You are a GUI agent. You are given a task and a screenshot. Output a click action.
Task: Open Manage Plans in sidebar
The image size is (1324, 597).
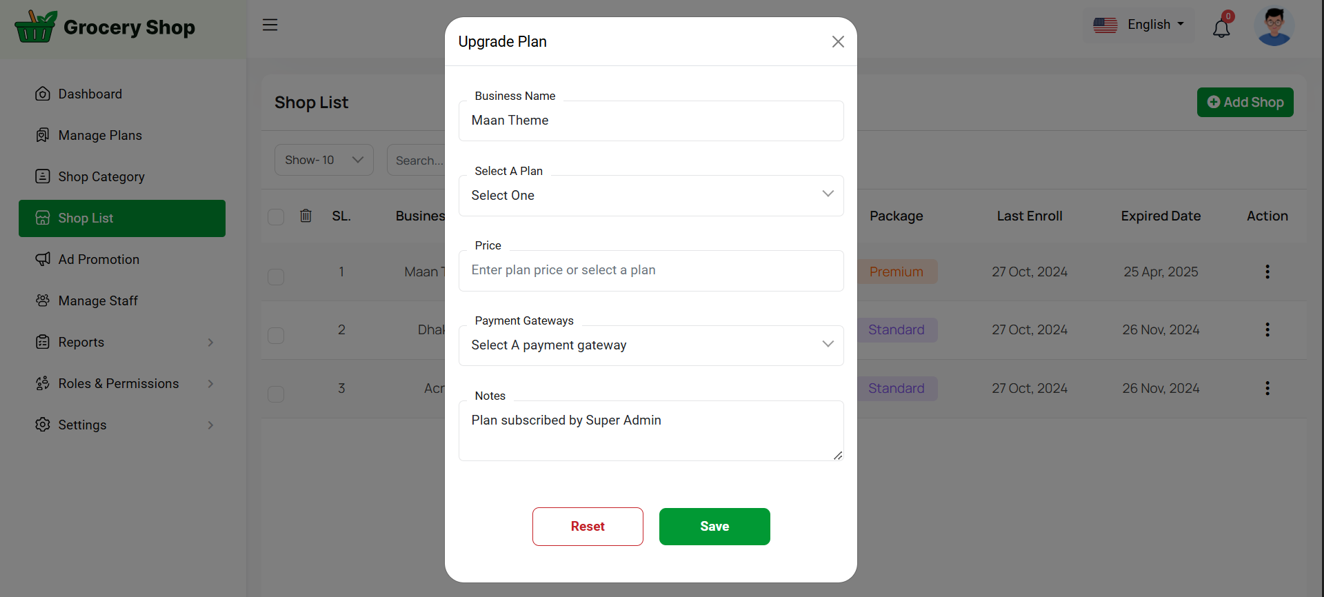click(x=100, y=135)
